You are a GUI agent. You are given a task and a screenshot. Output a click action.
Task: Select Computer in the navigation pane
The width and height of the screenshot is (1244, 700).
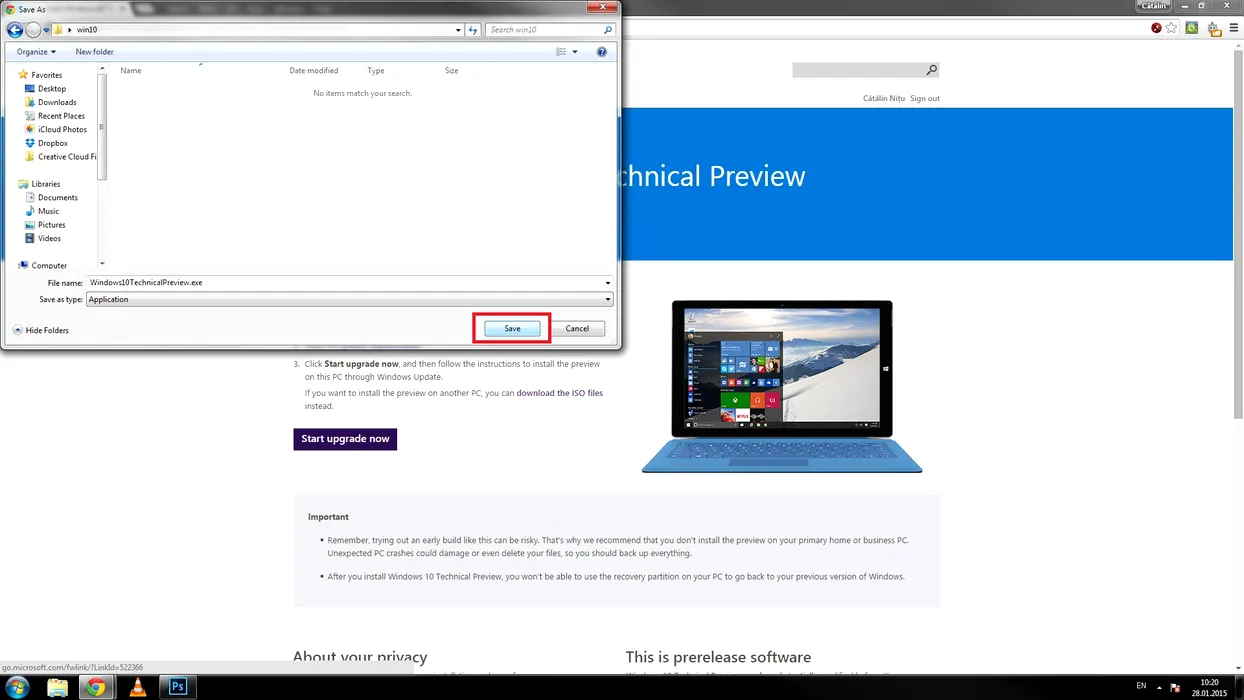click(49, 266)
